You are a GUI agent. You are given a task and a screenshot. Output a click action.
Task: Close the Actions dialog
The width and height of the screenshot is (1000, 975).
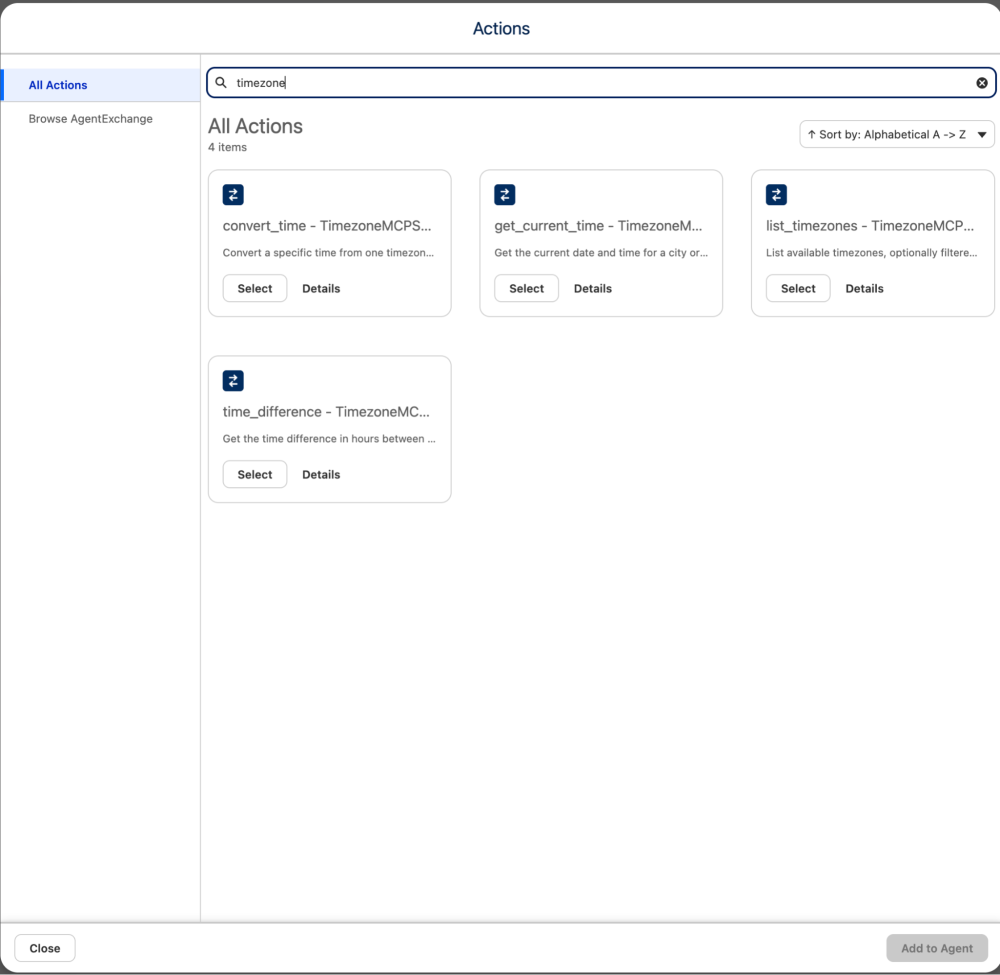(x=45, y=948)
